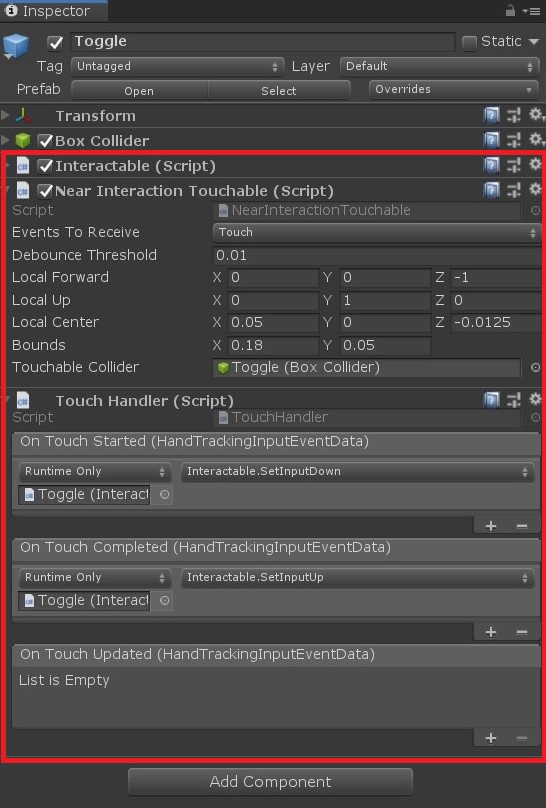The width and height of the screenshot is (546, 808).
Task: Enable the Static checkbox
Action: click(469, 42)
